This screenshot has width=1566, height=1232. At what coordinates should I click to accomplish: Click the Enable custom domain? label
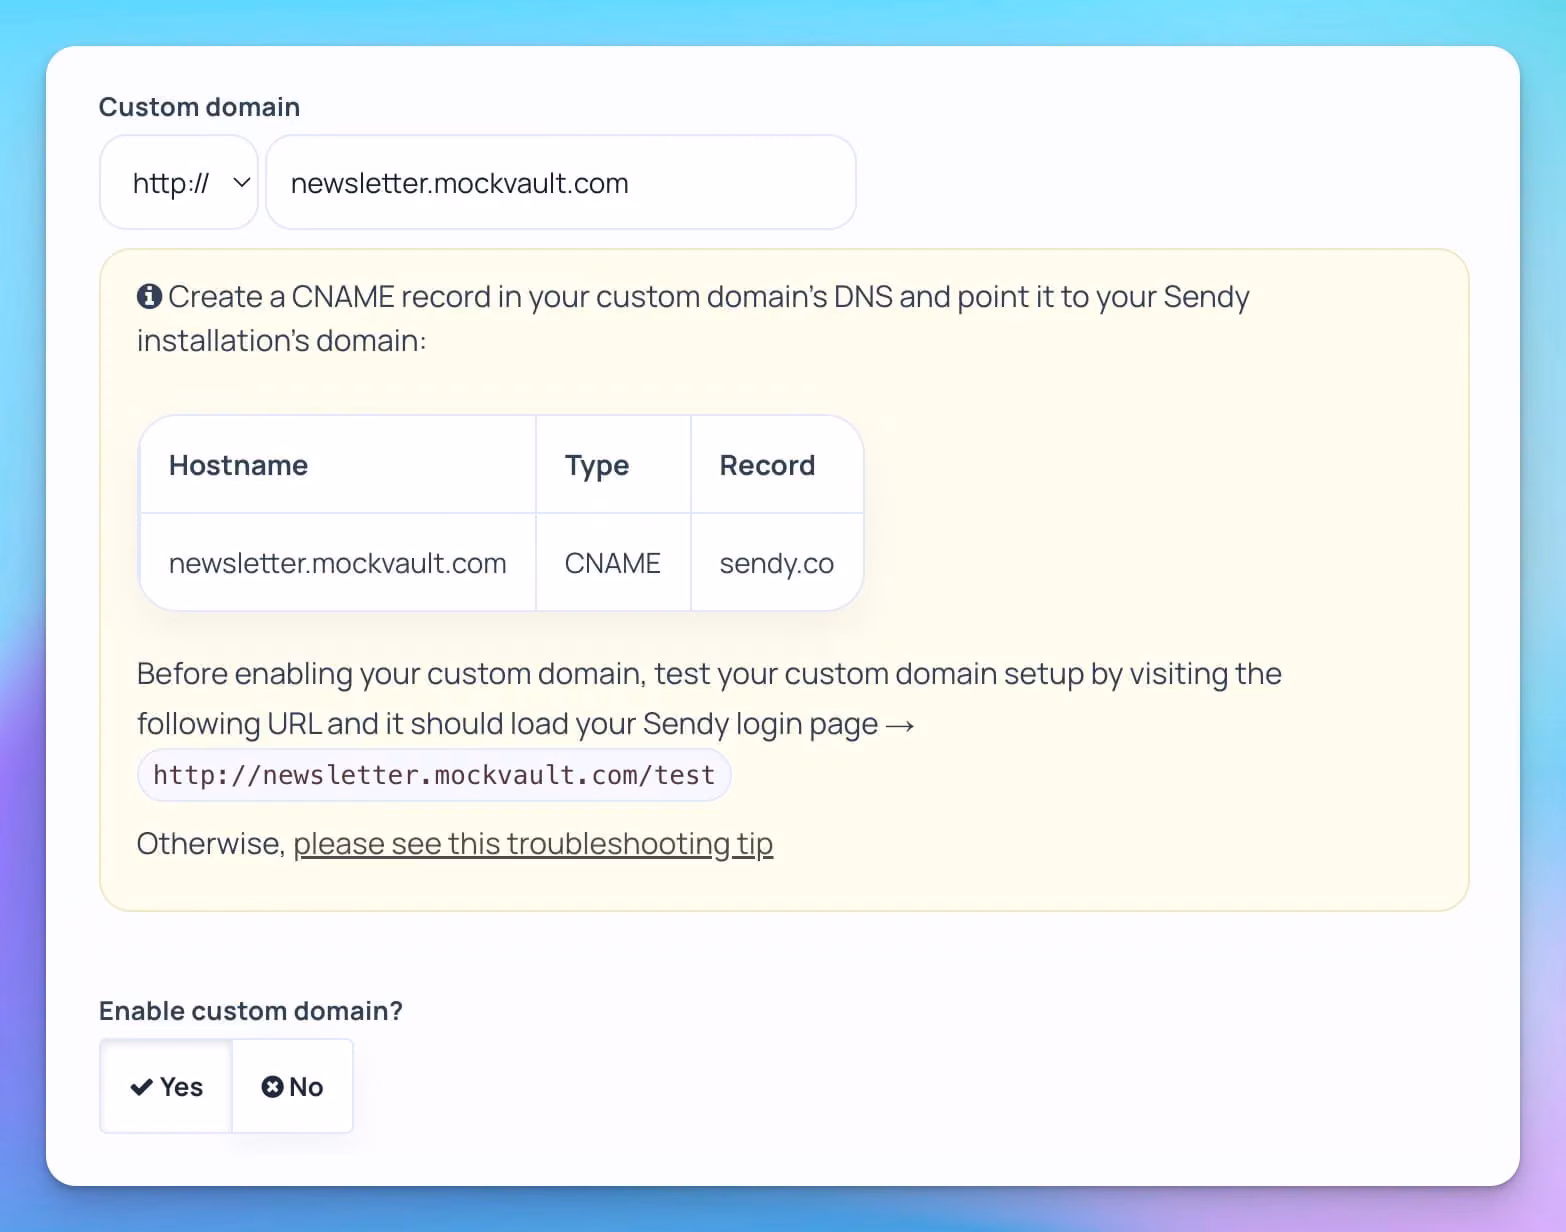[x=251, y=1011]
